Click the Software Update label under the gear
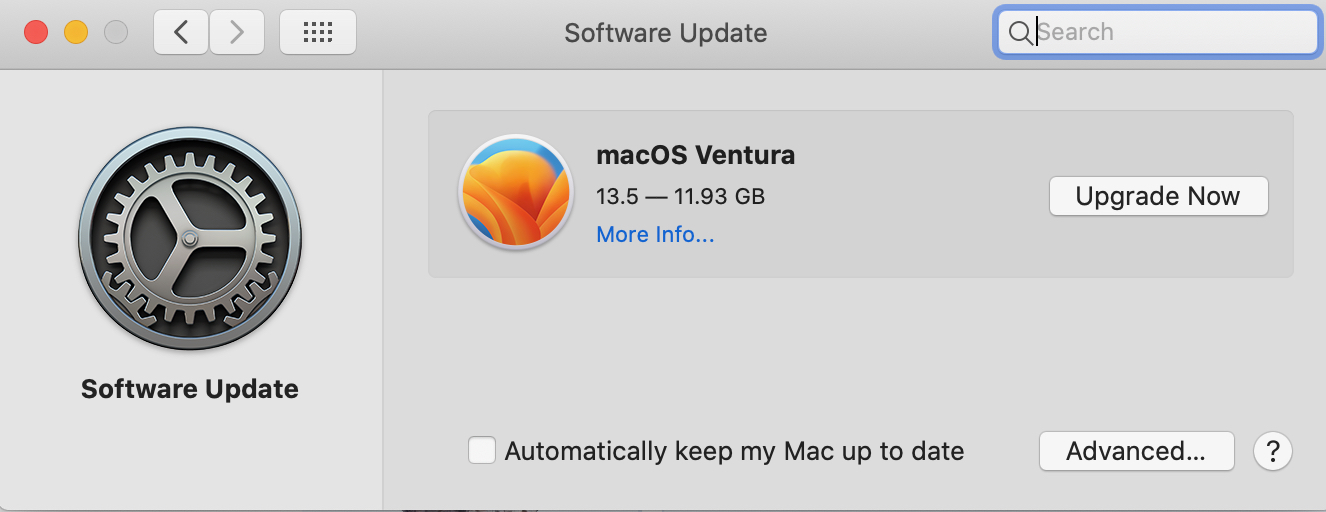Image resolution: width=1326 pixels, height=512 pixels. click(190, 388)
